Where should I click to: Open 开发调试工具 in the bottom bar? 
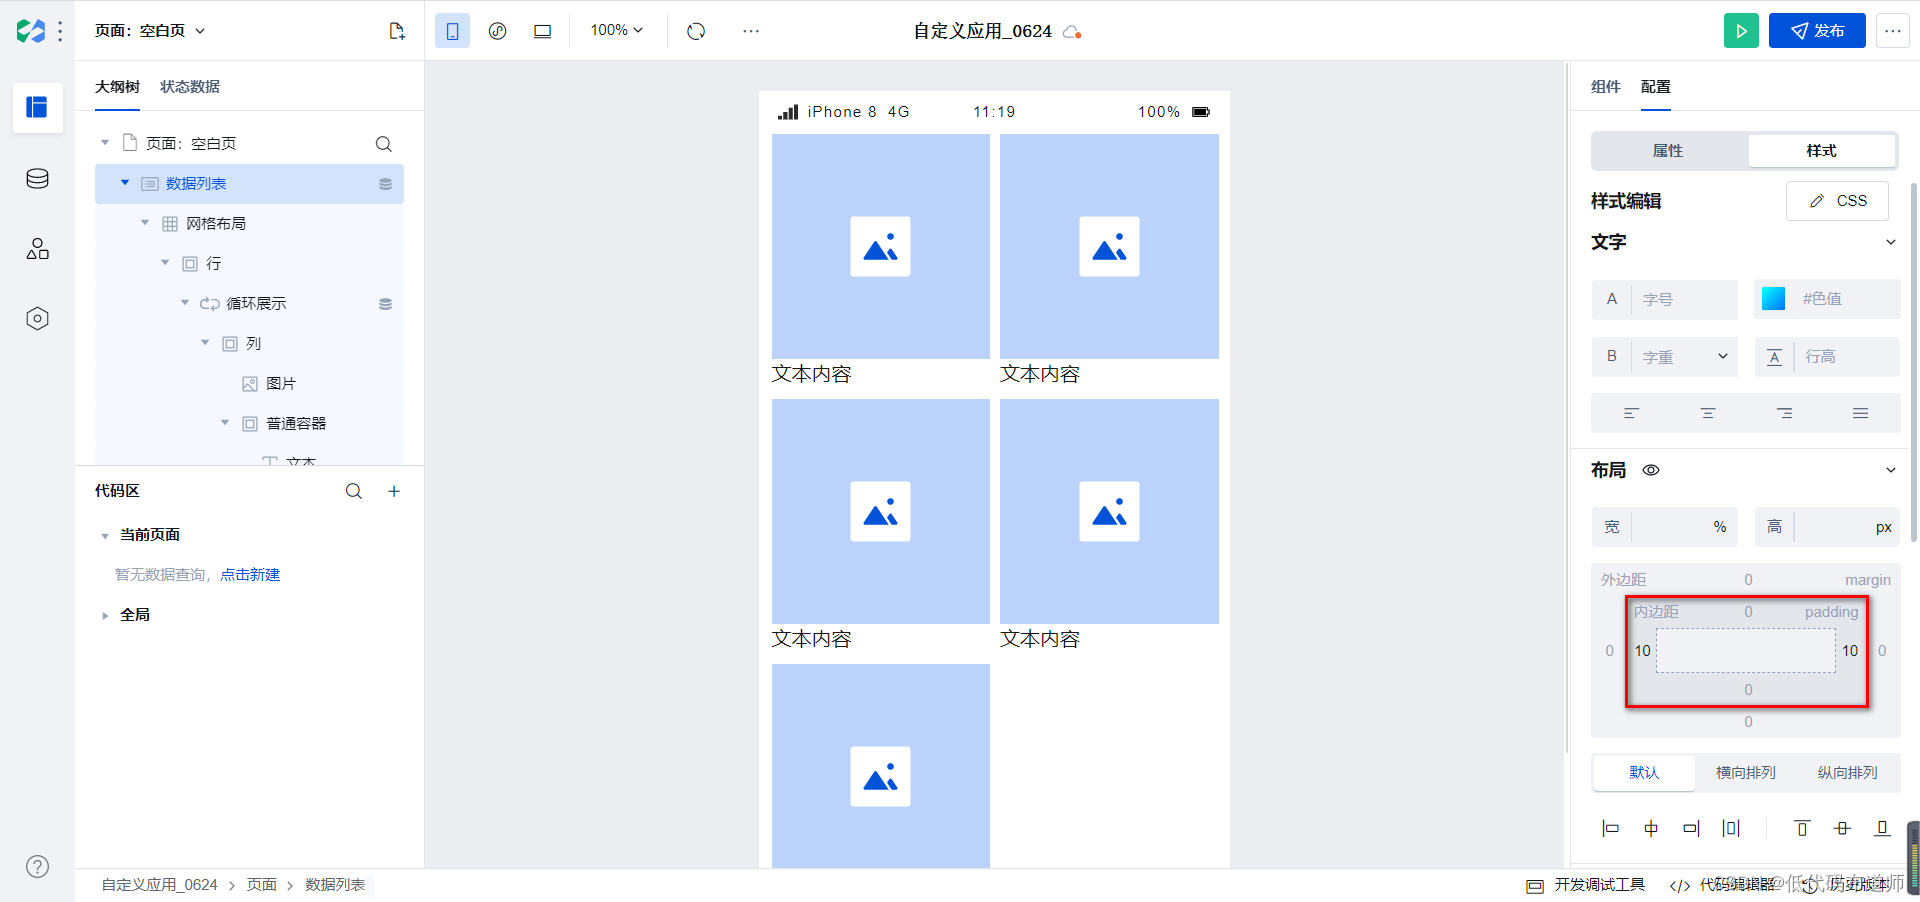(1586, 885)
